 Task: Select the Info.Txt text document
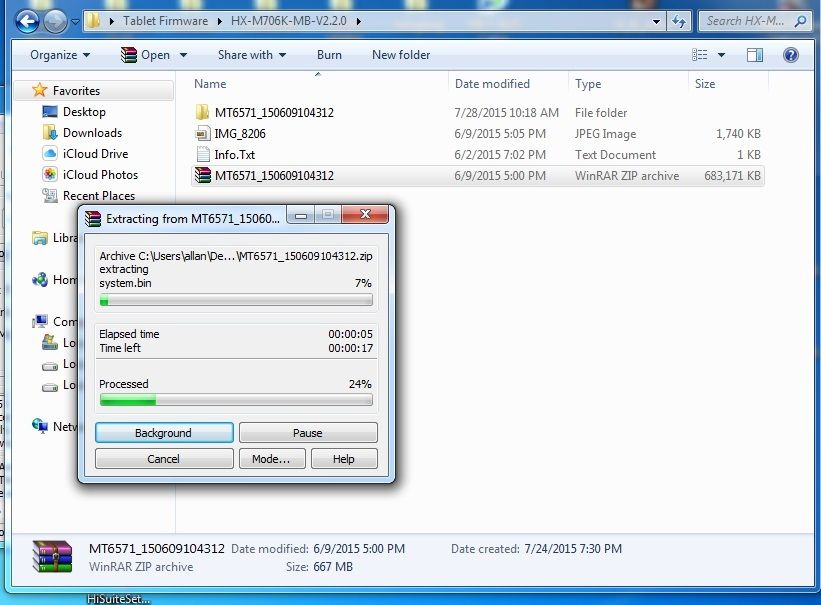(234, 155)
